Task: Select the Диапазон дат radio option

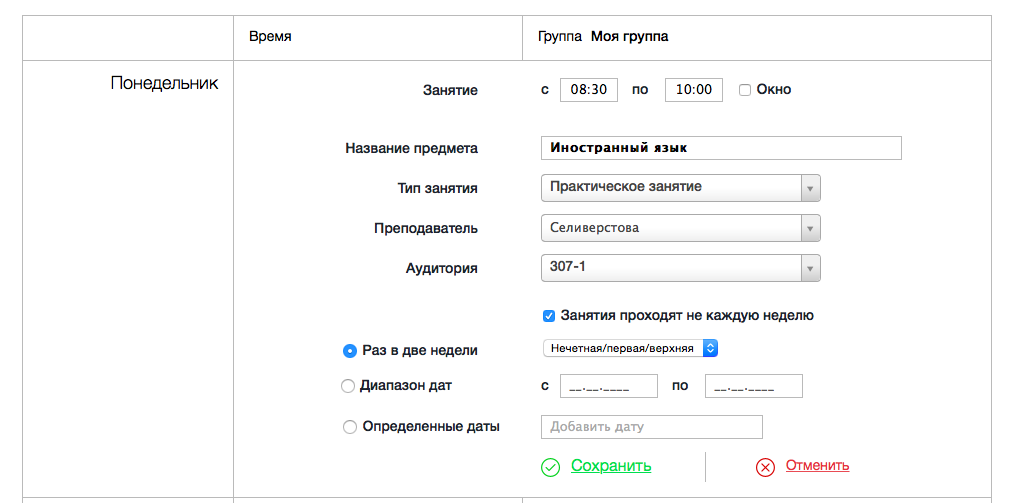Action: [348, 386]
